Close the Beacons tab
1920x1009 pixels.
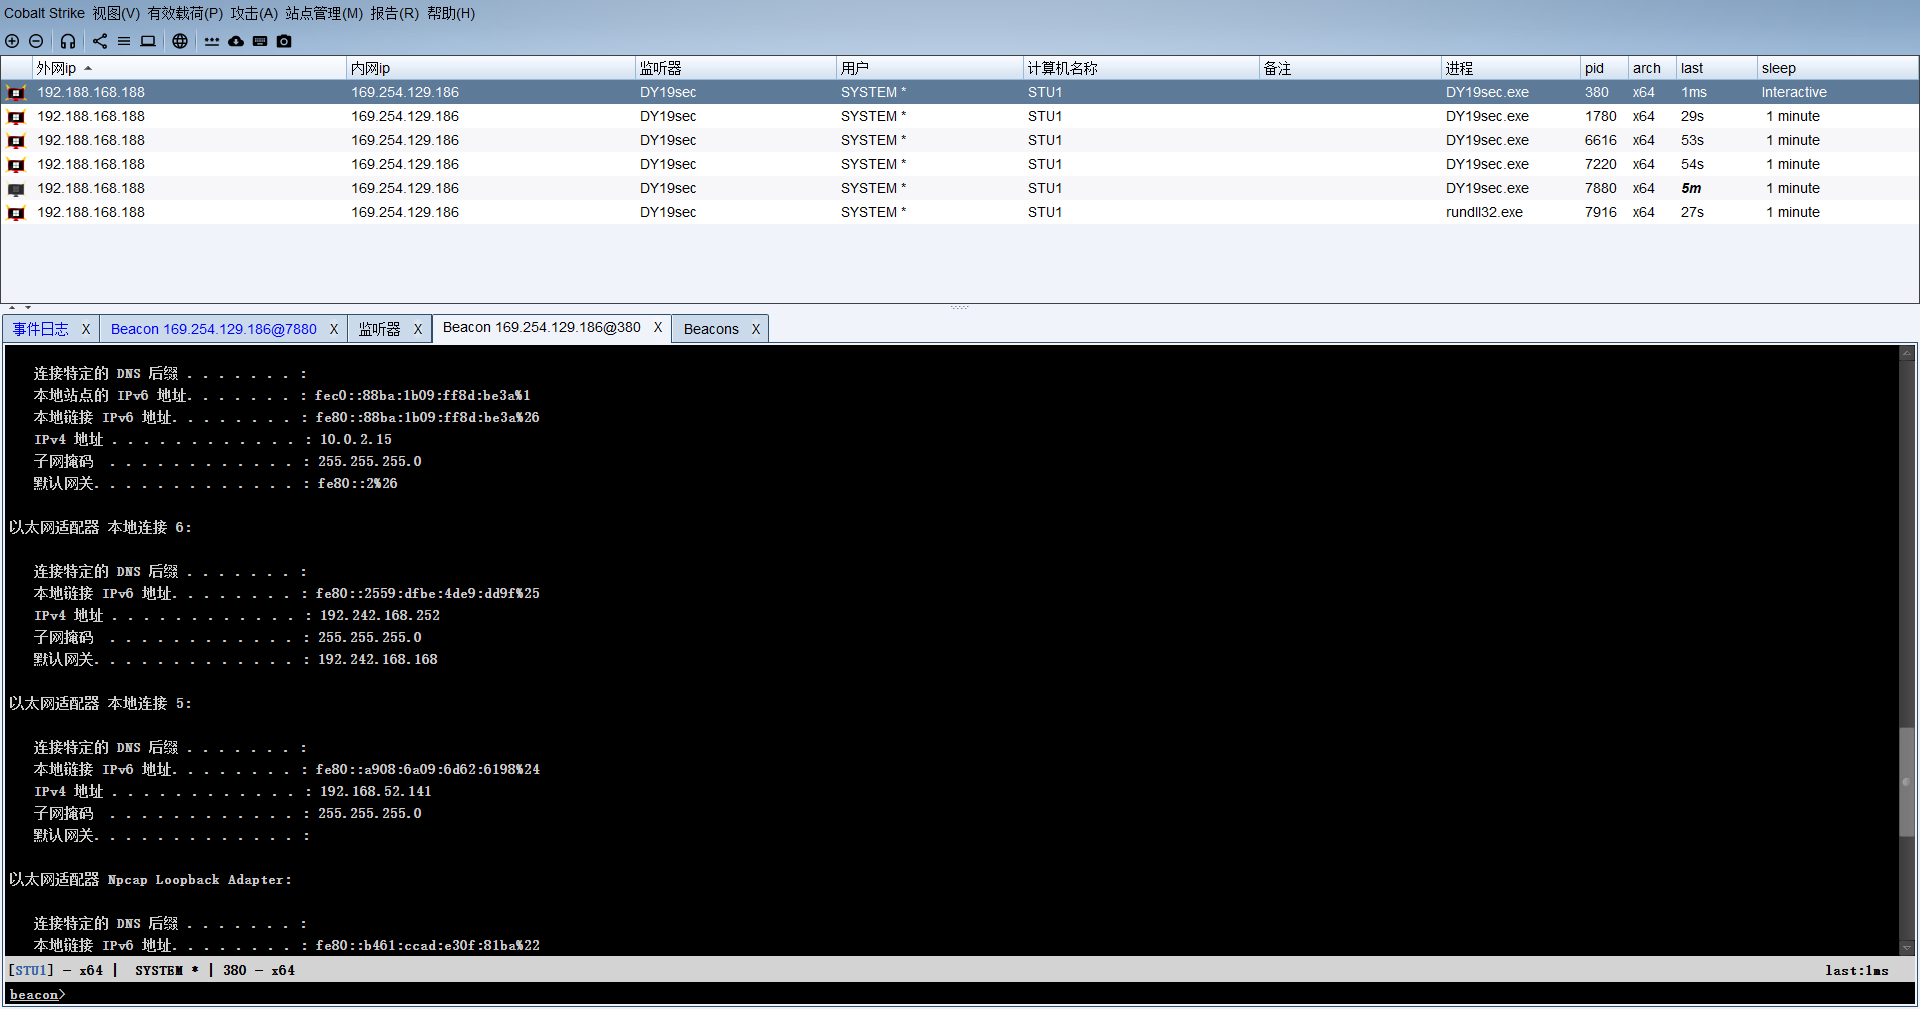[x=756, y=329]
